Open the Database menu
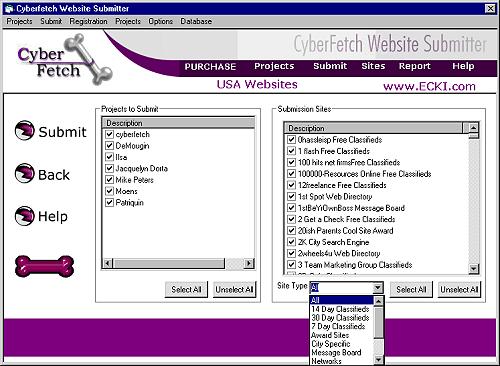 click(x=196, y=21)
